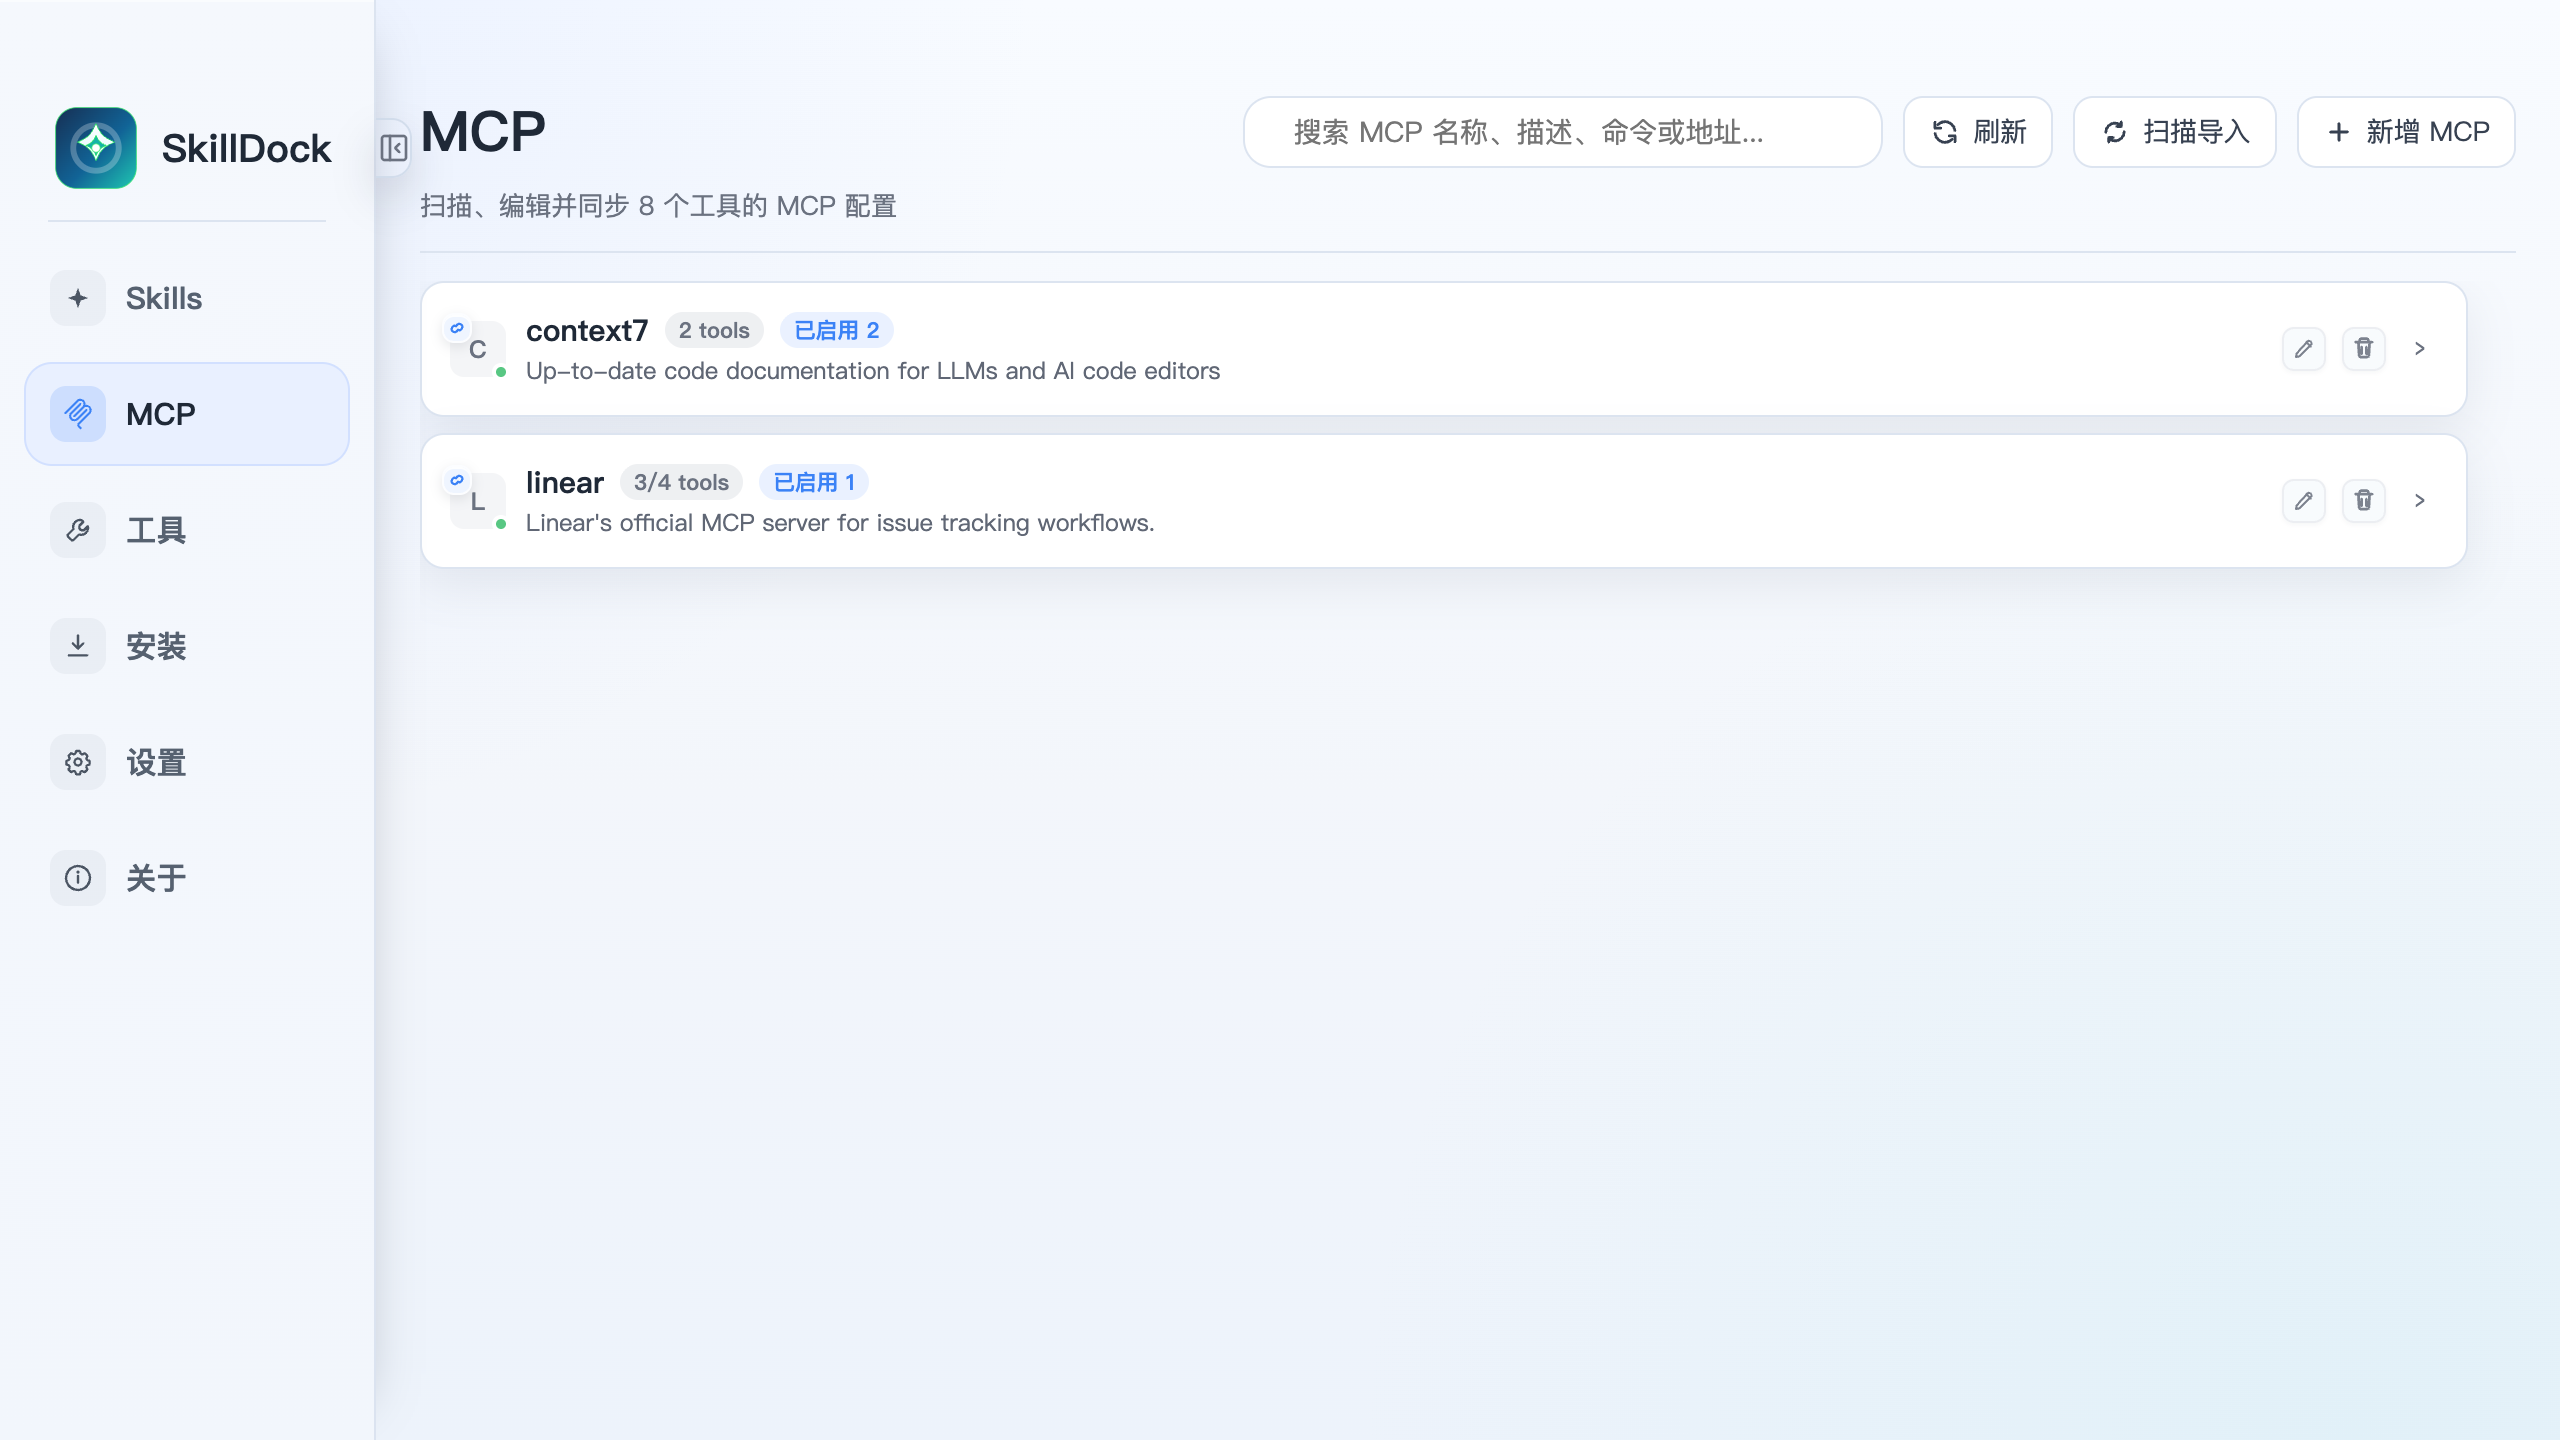Click the '3/4 tools' badge on linear
Viewport: 2560px width, 1440px height.
pos(681,482)
